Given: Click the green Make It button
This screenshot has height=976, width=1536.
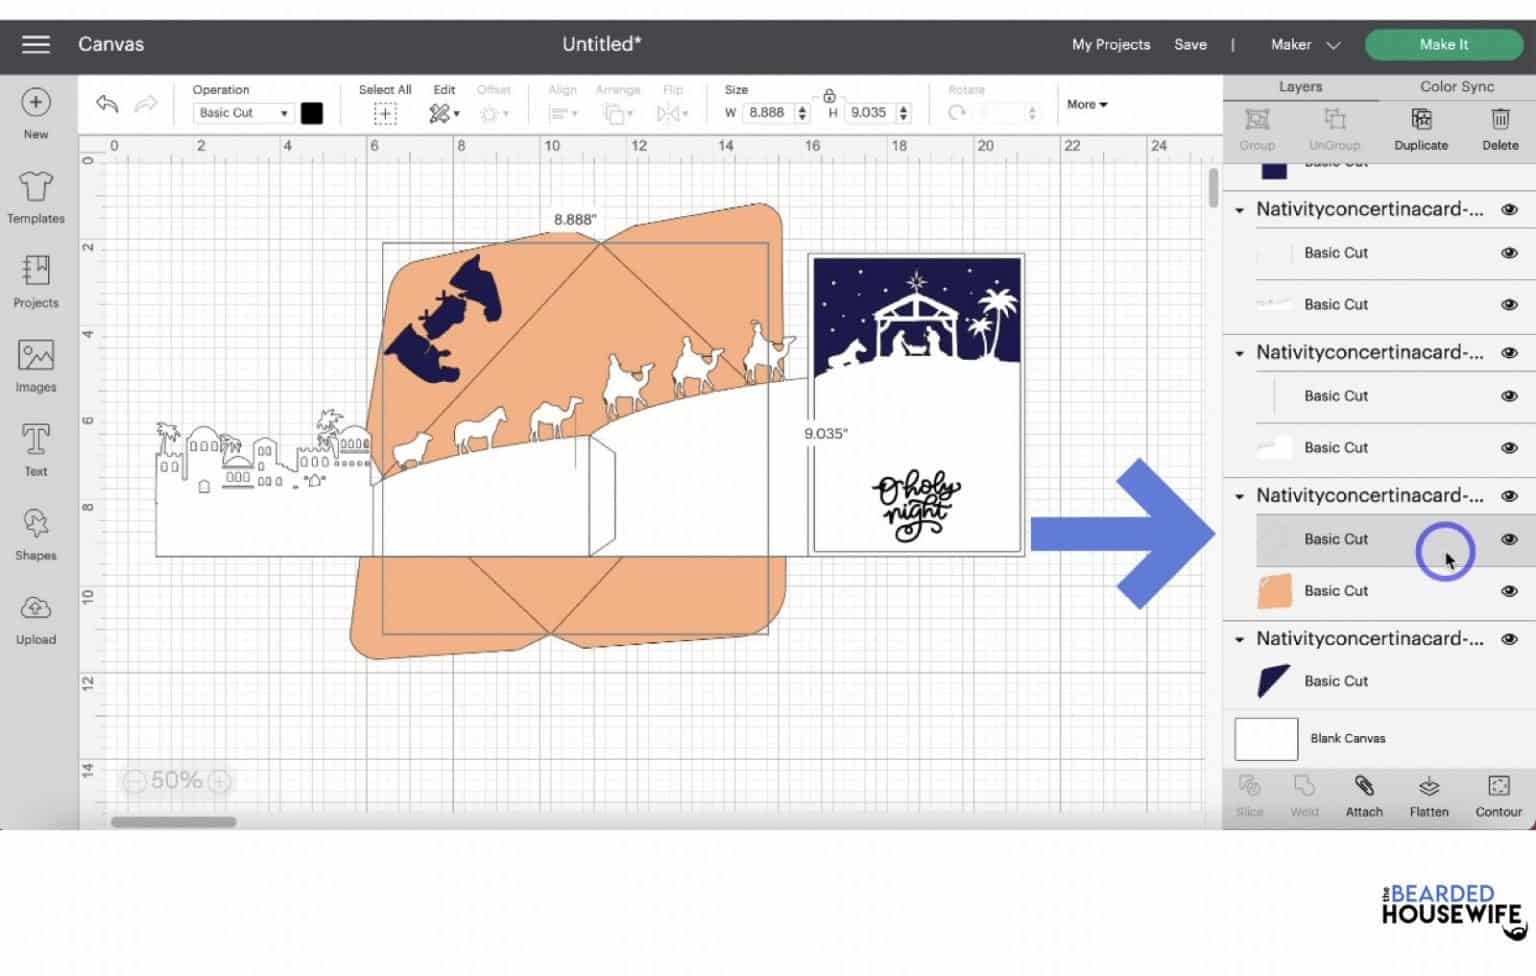Looking at the screenshot, I should 1443,45.
